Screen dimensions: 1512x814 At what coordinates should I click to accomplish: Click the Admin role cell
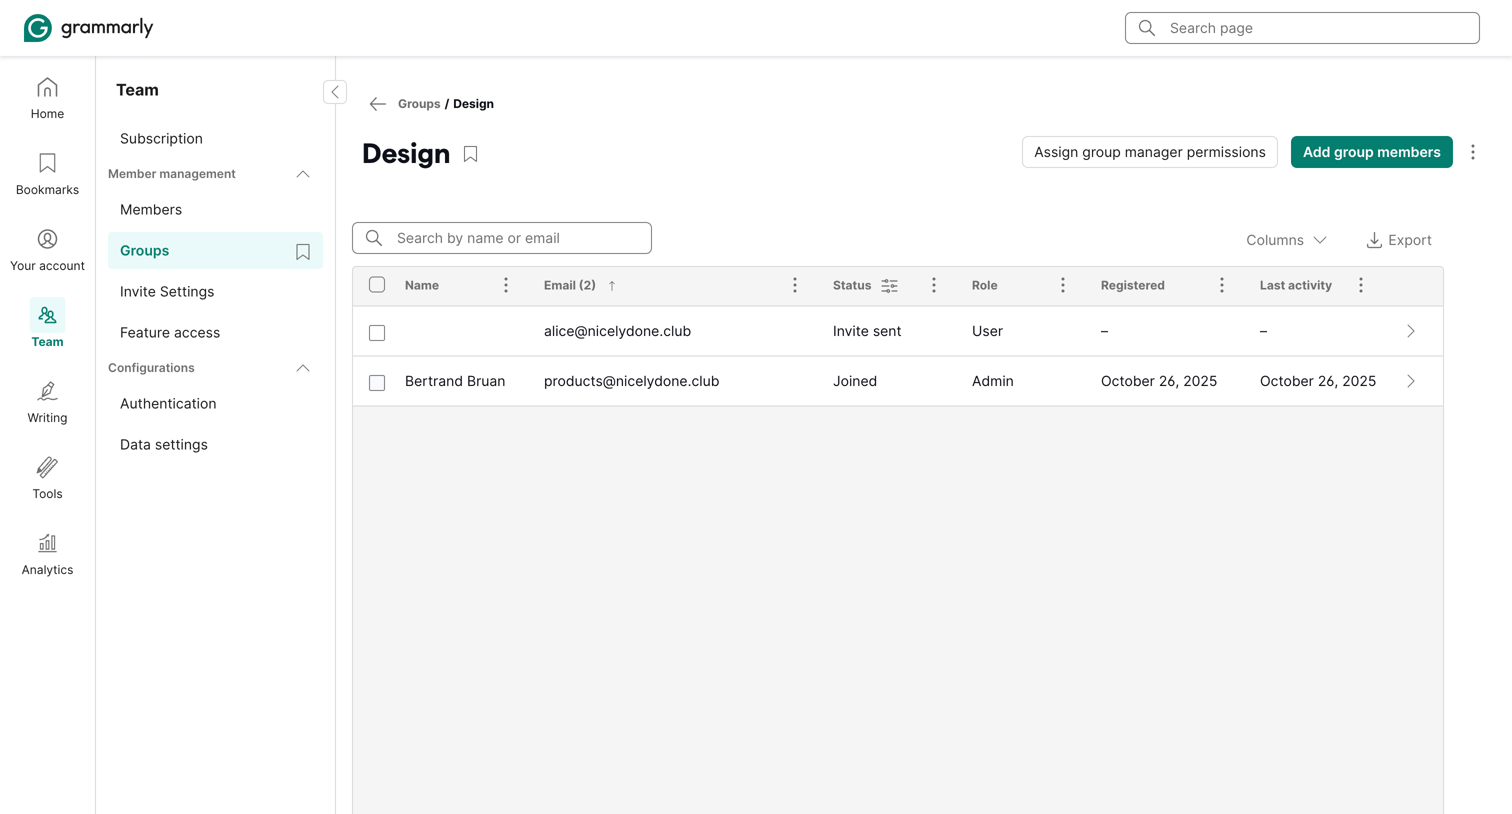993,381
